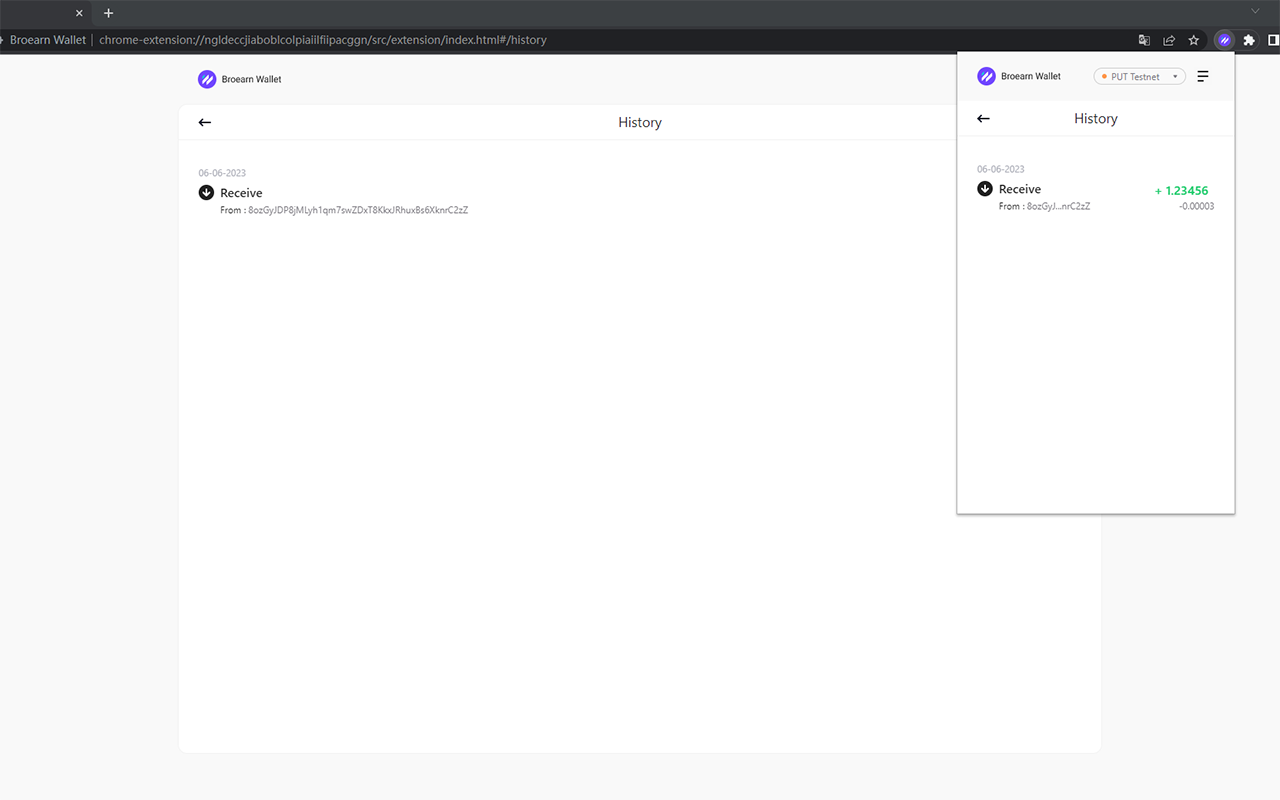This screenshot has height=800, width=1280.
Task: Click the History title in the popup
Action: click(x=1095, y=118)
